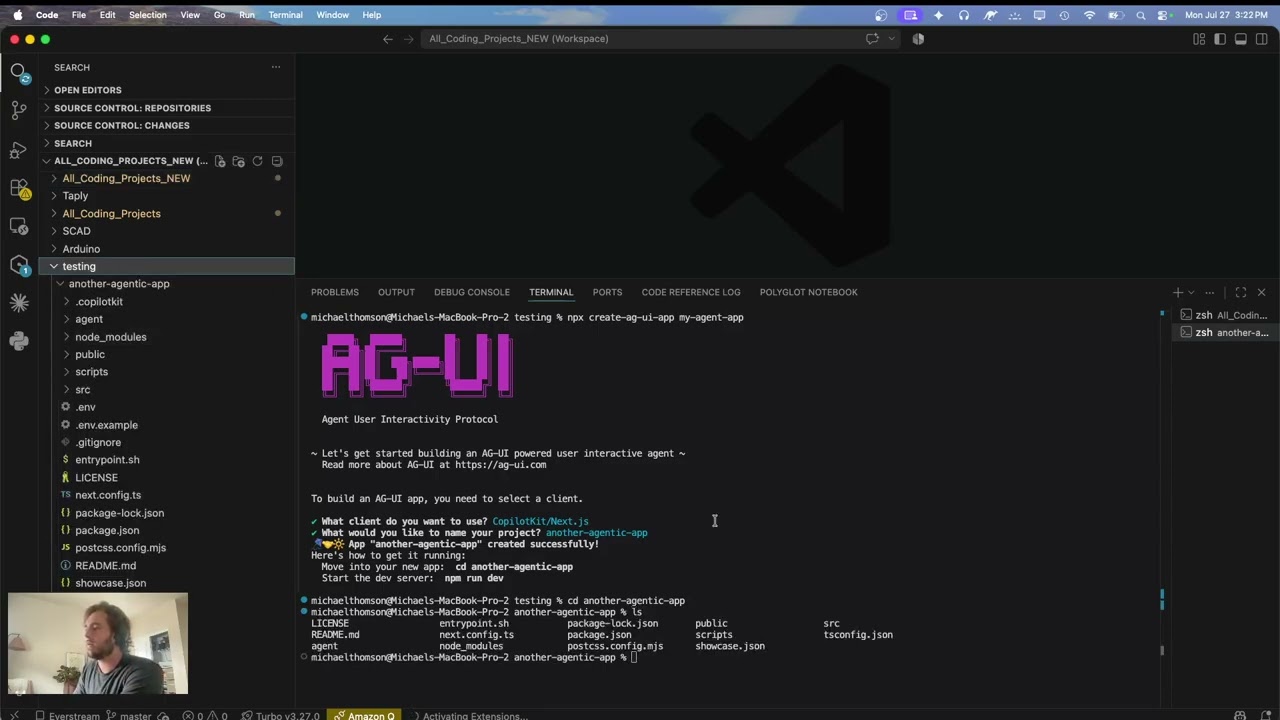Open the new terminal profile dropdown
1280x720 pixels.
[x=1191, y=292]
